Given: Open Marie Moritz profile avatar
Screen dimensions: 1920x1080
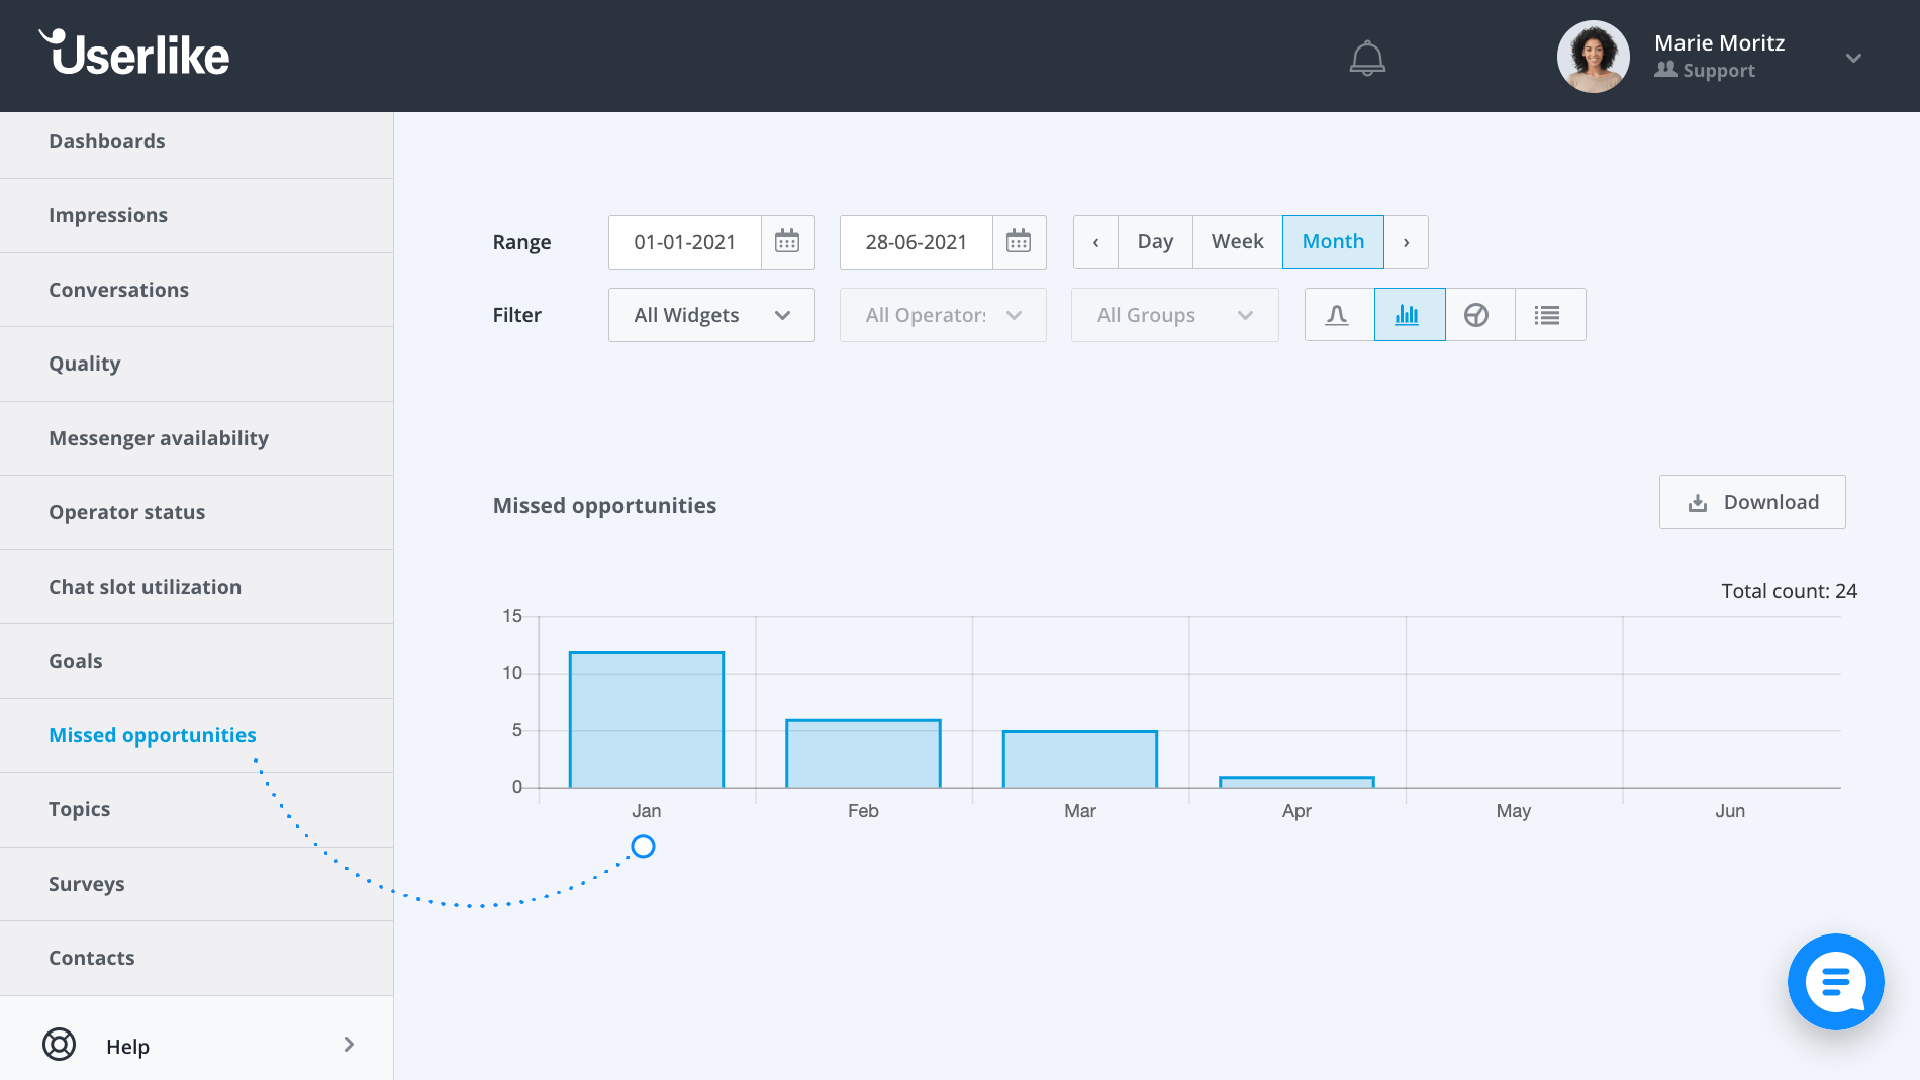Looking at the screenshot, I should tap(1593, 57).
